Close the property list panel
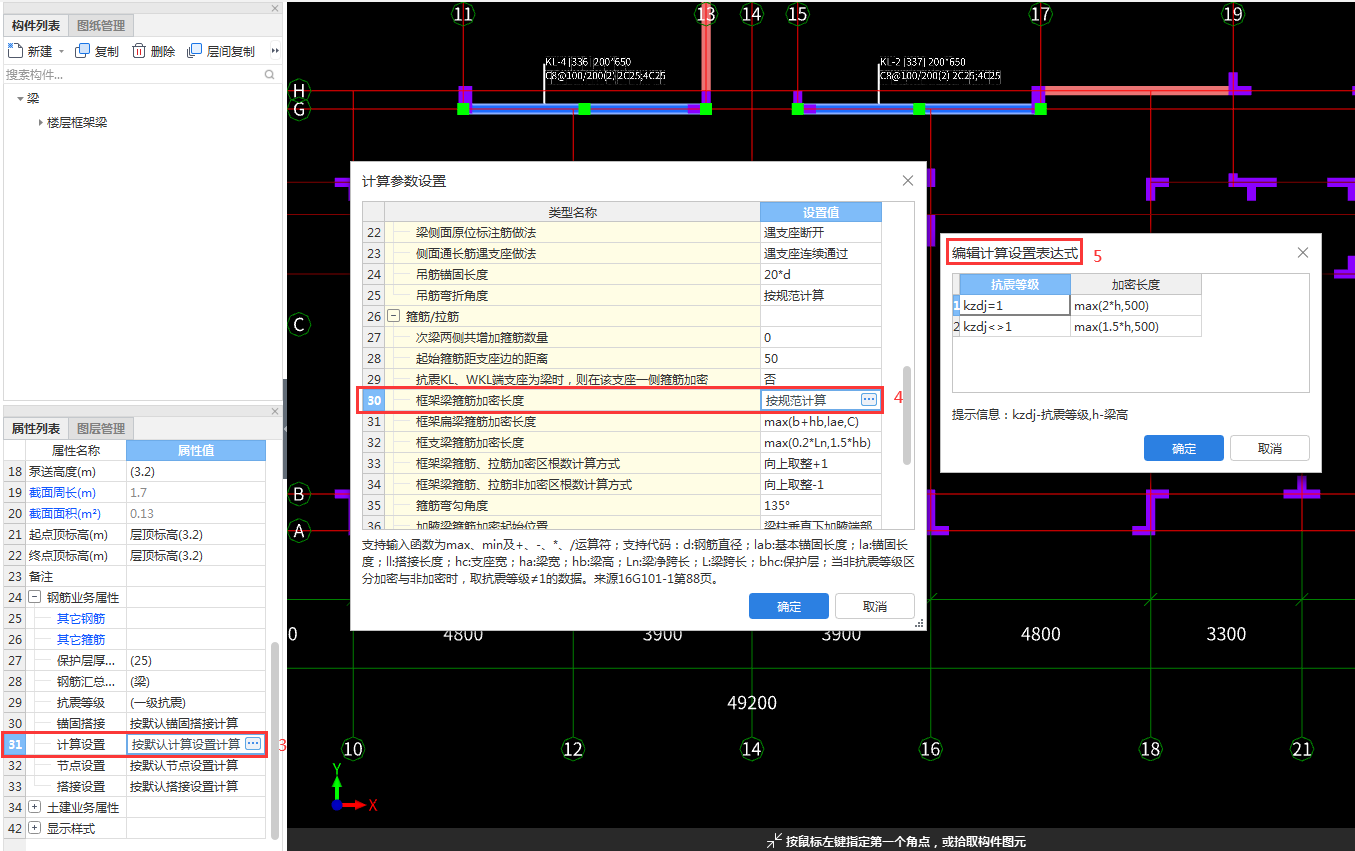 (275, 411)
